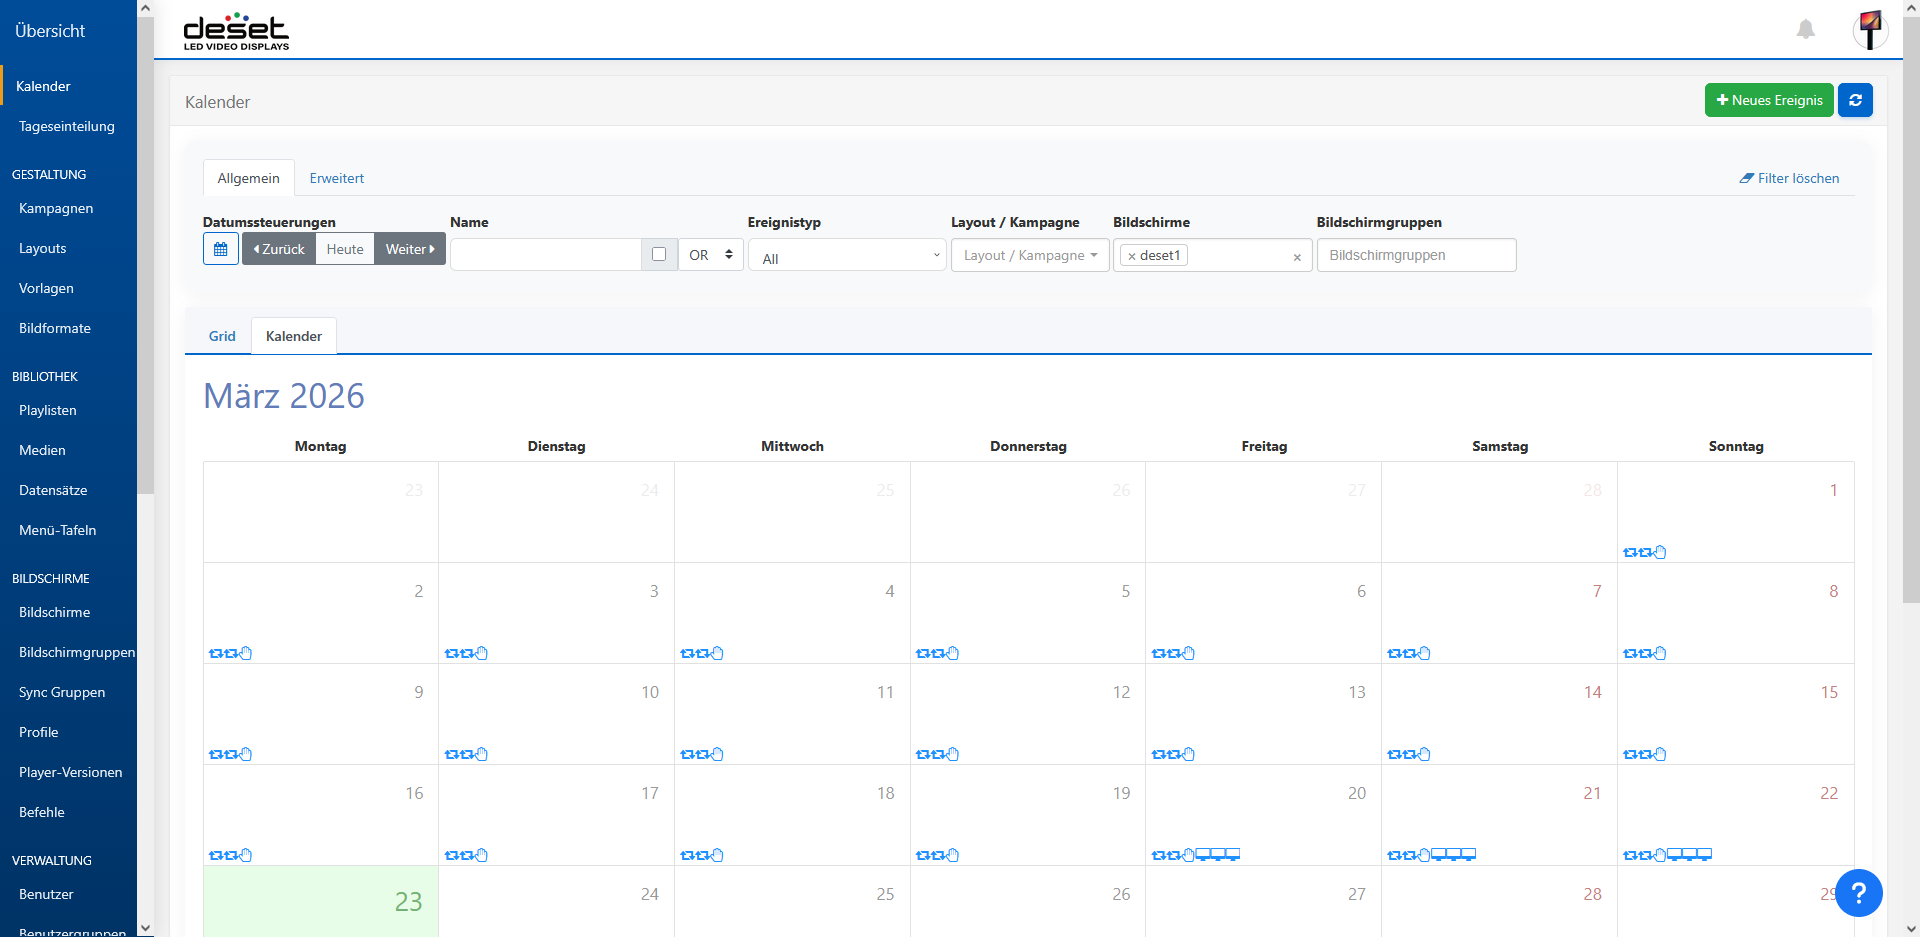Click the Heute navigation button
Image resolution: width=1920 pixels, height=937 pixels.
[x=344, y=249]
